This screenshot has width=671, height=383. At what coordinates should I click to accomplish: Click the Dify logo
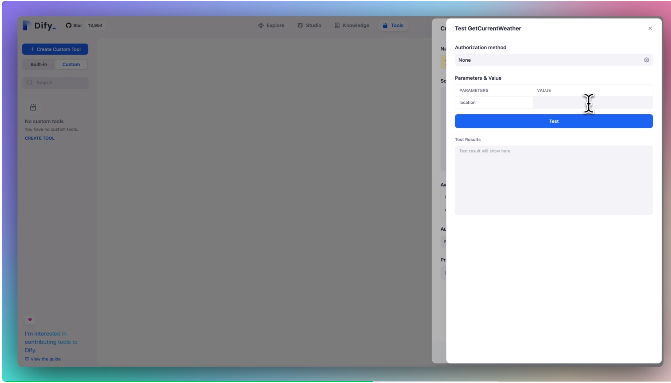point(39,25)
